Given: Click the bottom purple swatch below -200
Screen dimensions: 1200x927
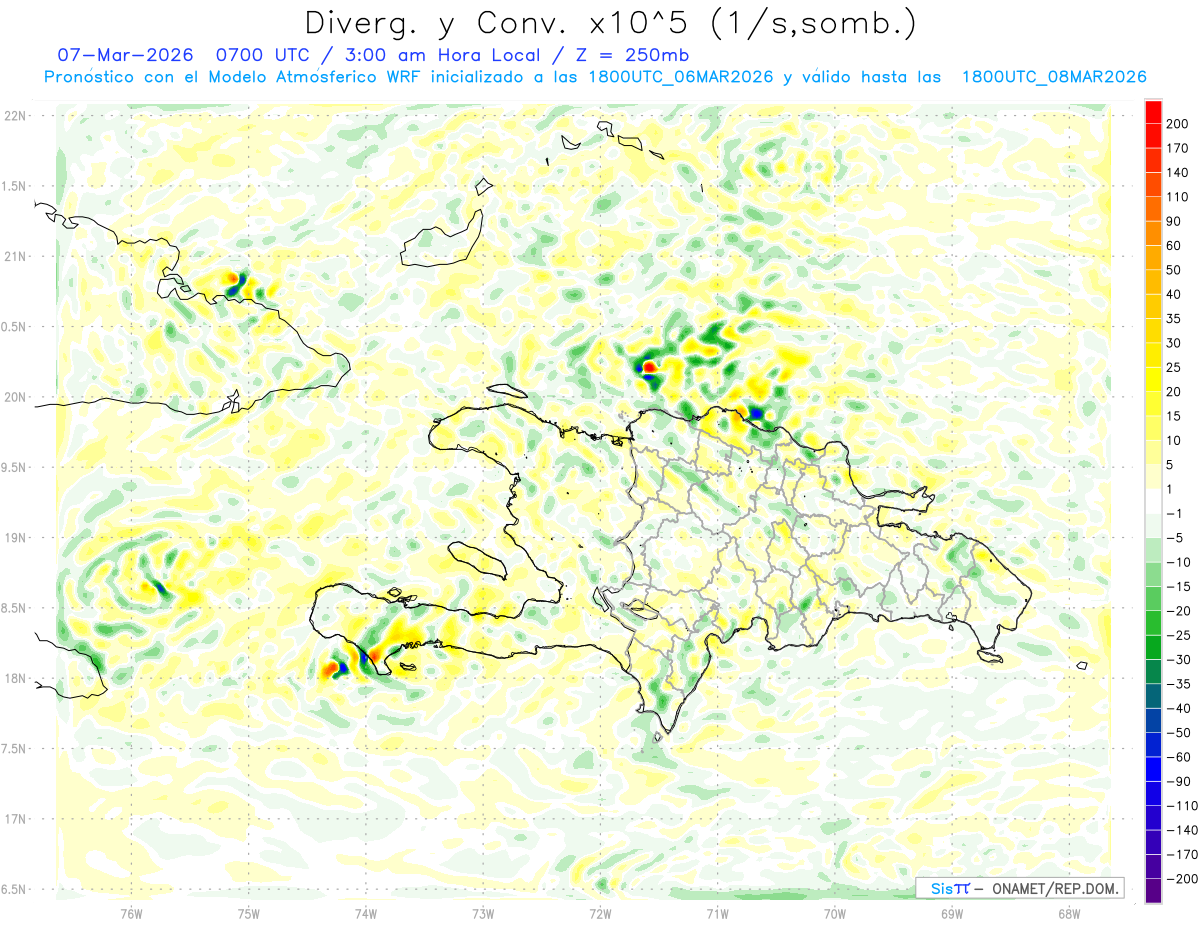Looking at the screenshot, I should click(x=1153, y=892).
